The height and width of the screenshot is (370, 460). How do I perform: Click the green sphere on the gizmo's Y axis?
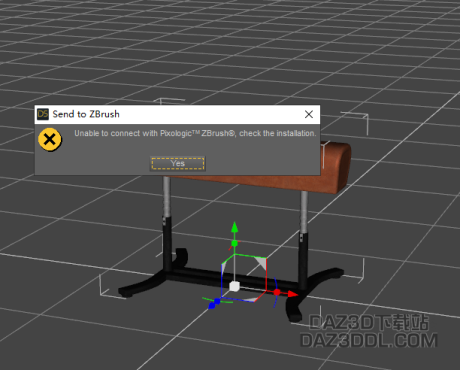234,243
